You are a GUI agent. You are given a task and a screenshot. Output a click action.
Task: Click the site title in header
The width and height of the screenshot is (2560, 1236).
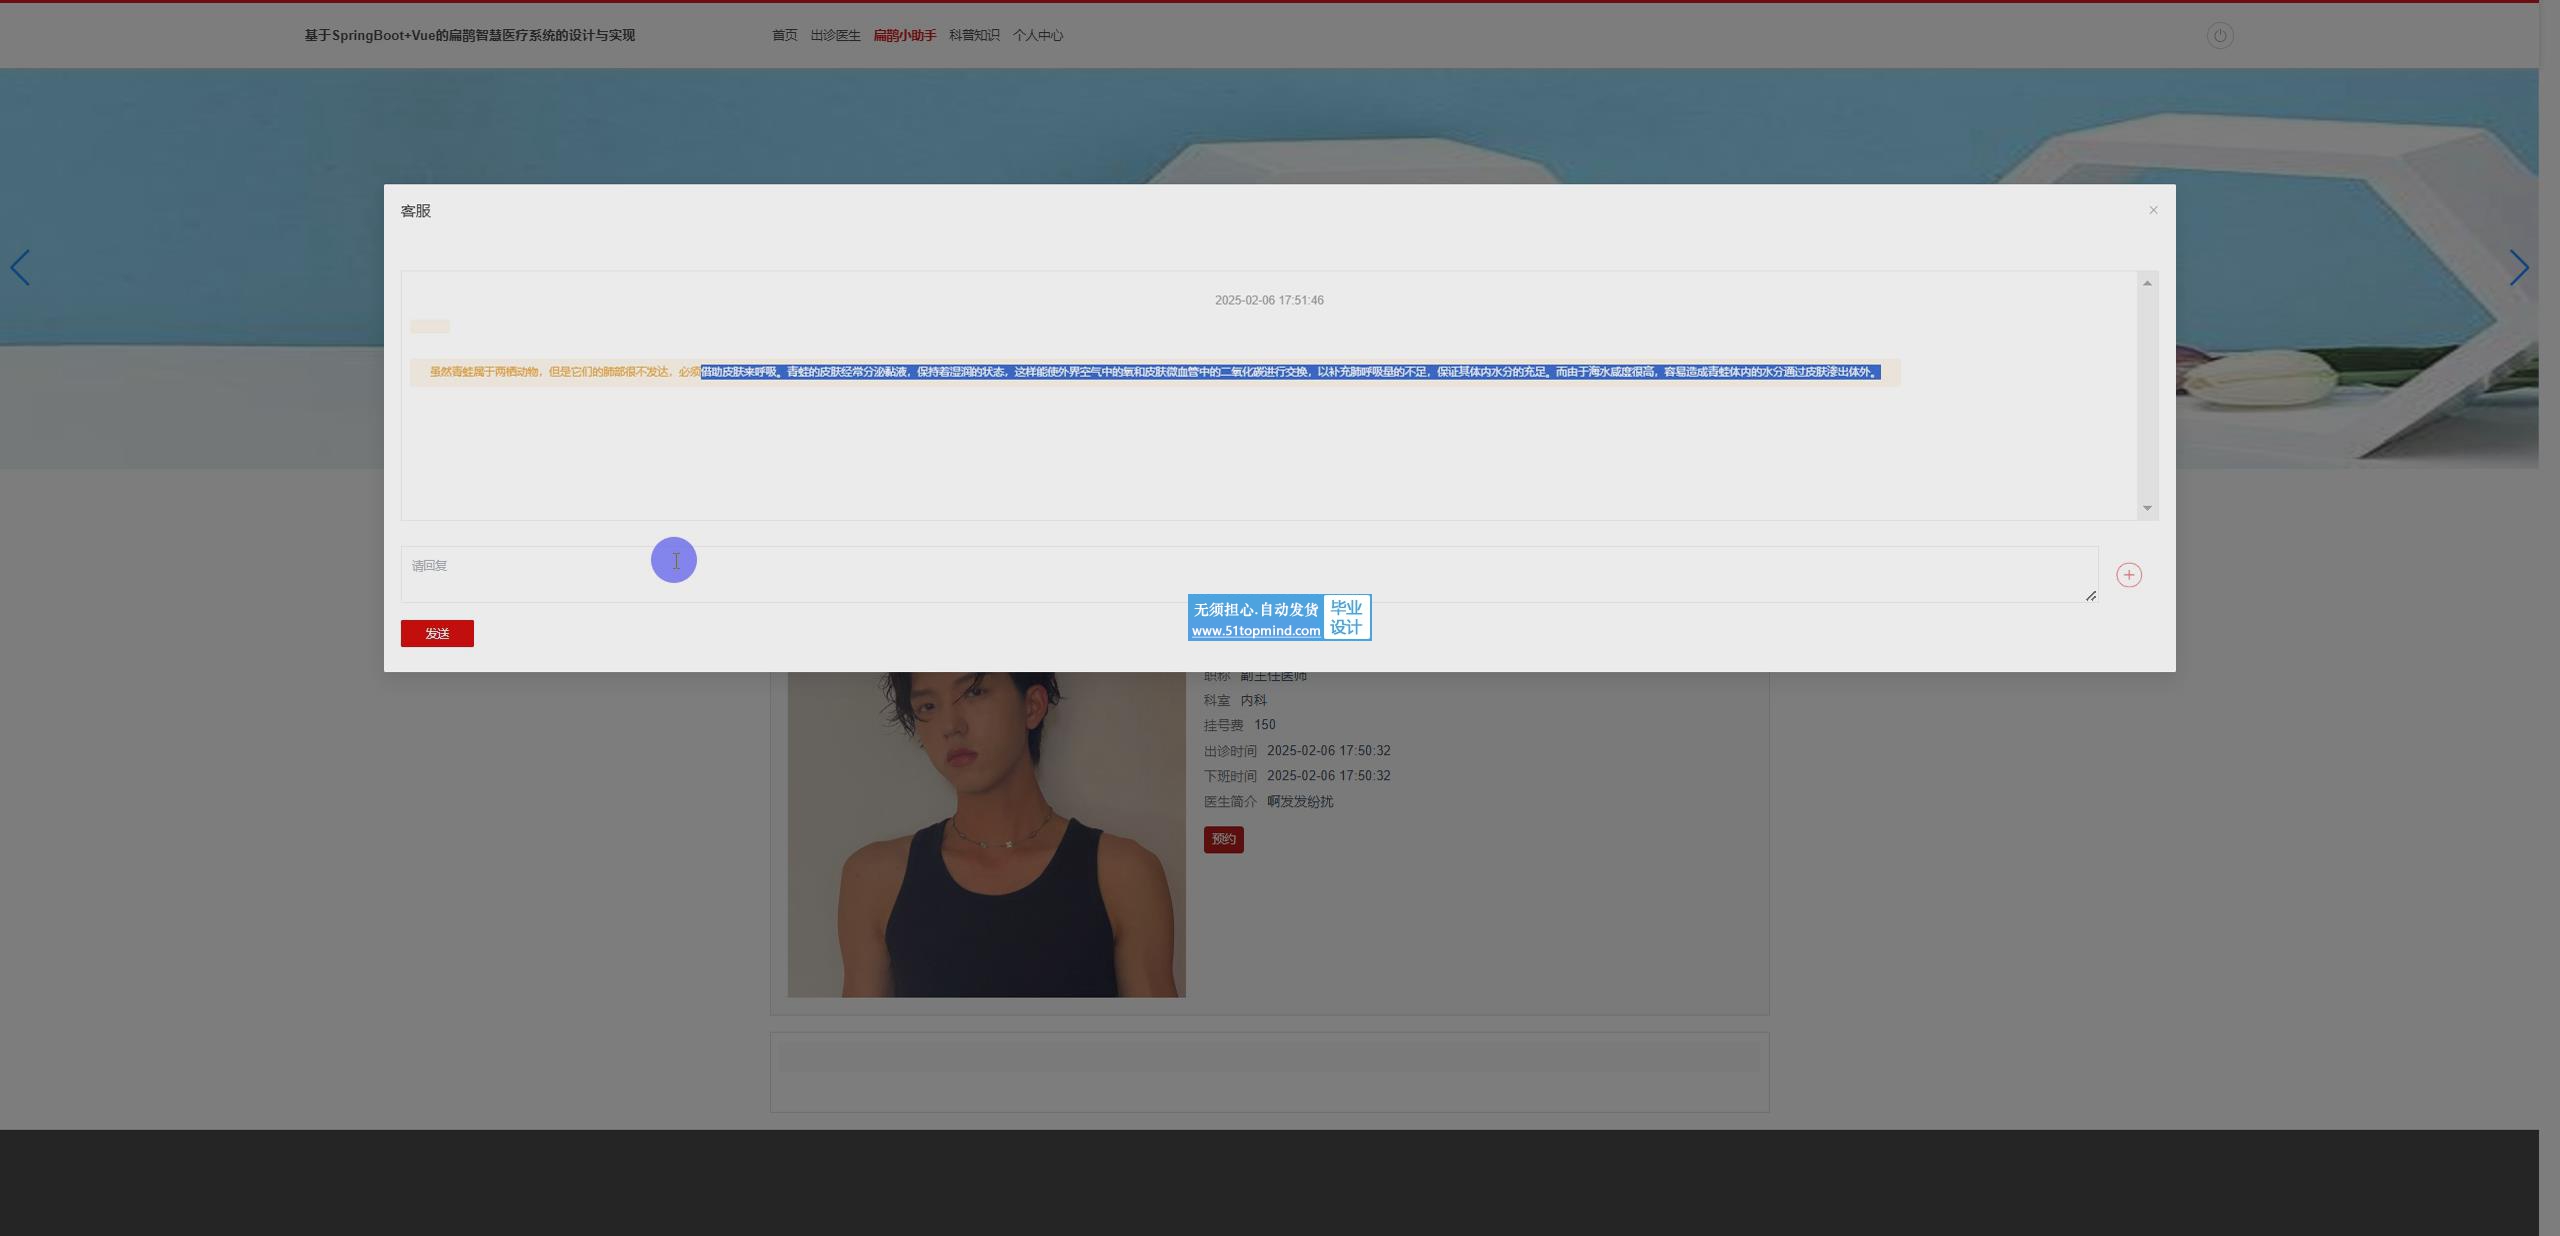469,36
